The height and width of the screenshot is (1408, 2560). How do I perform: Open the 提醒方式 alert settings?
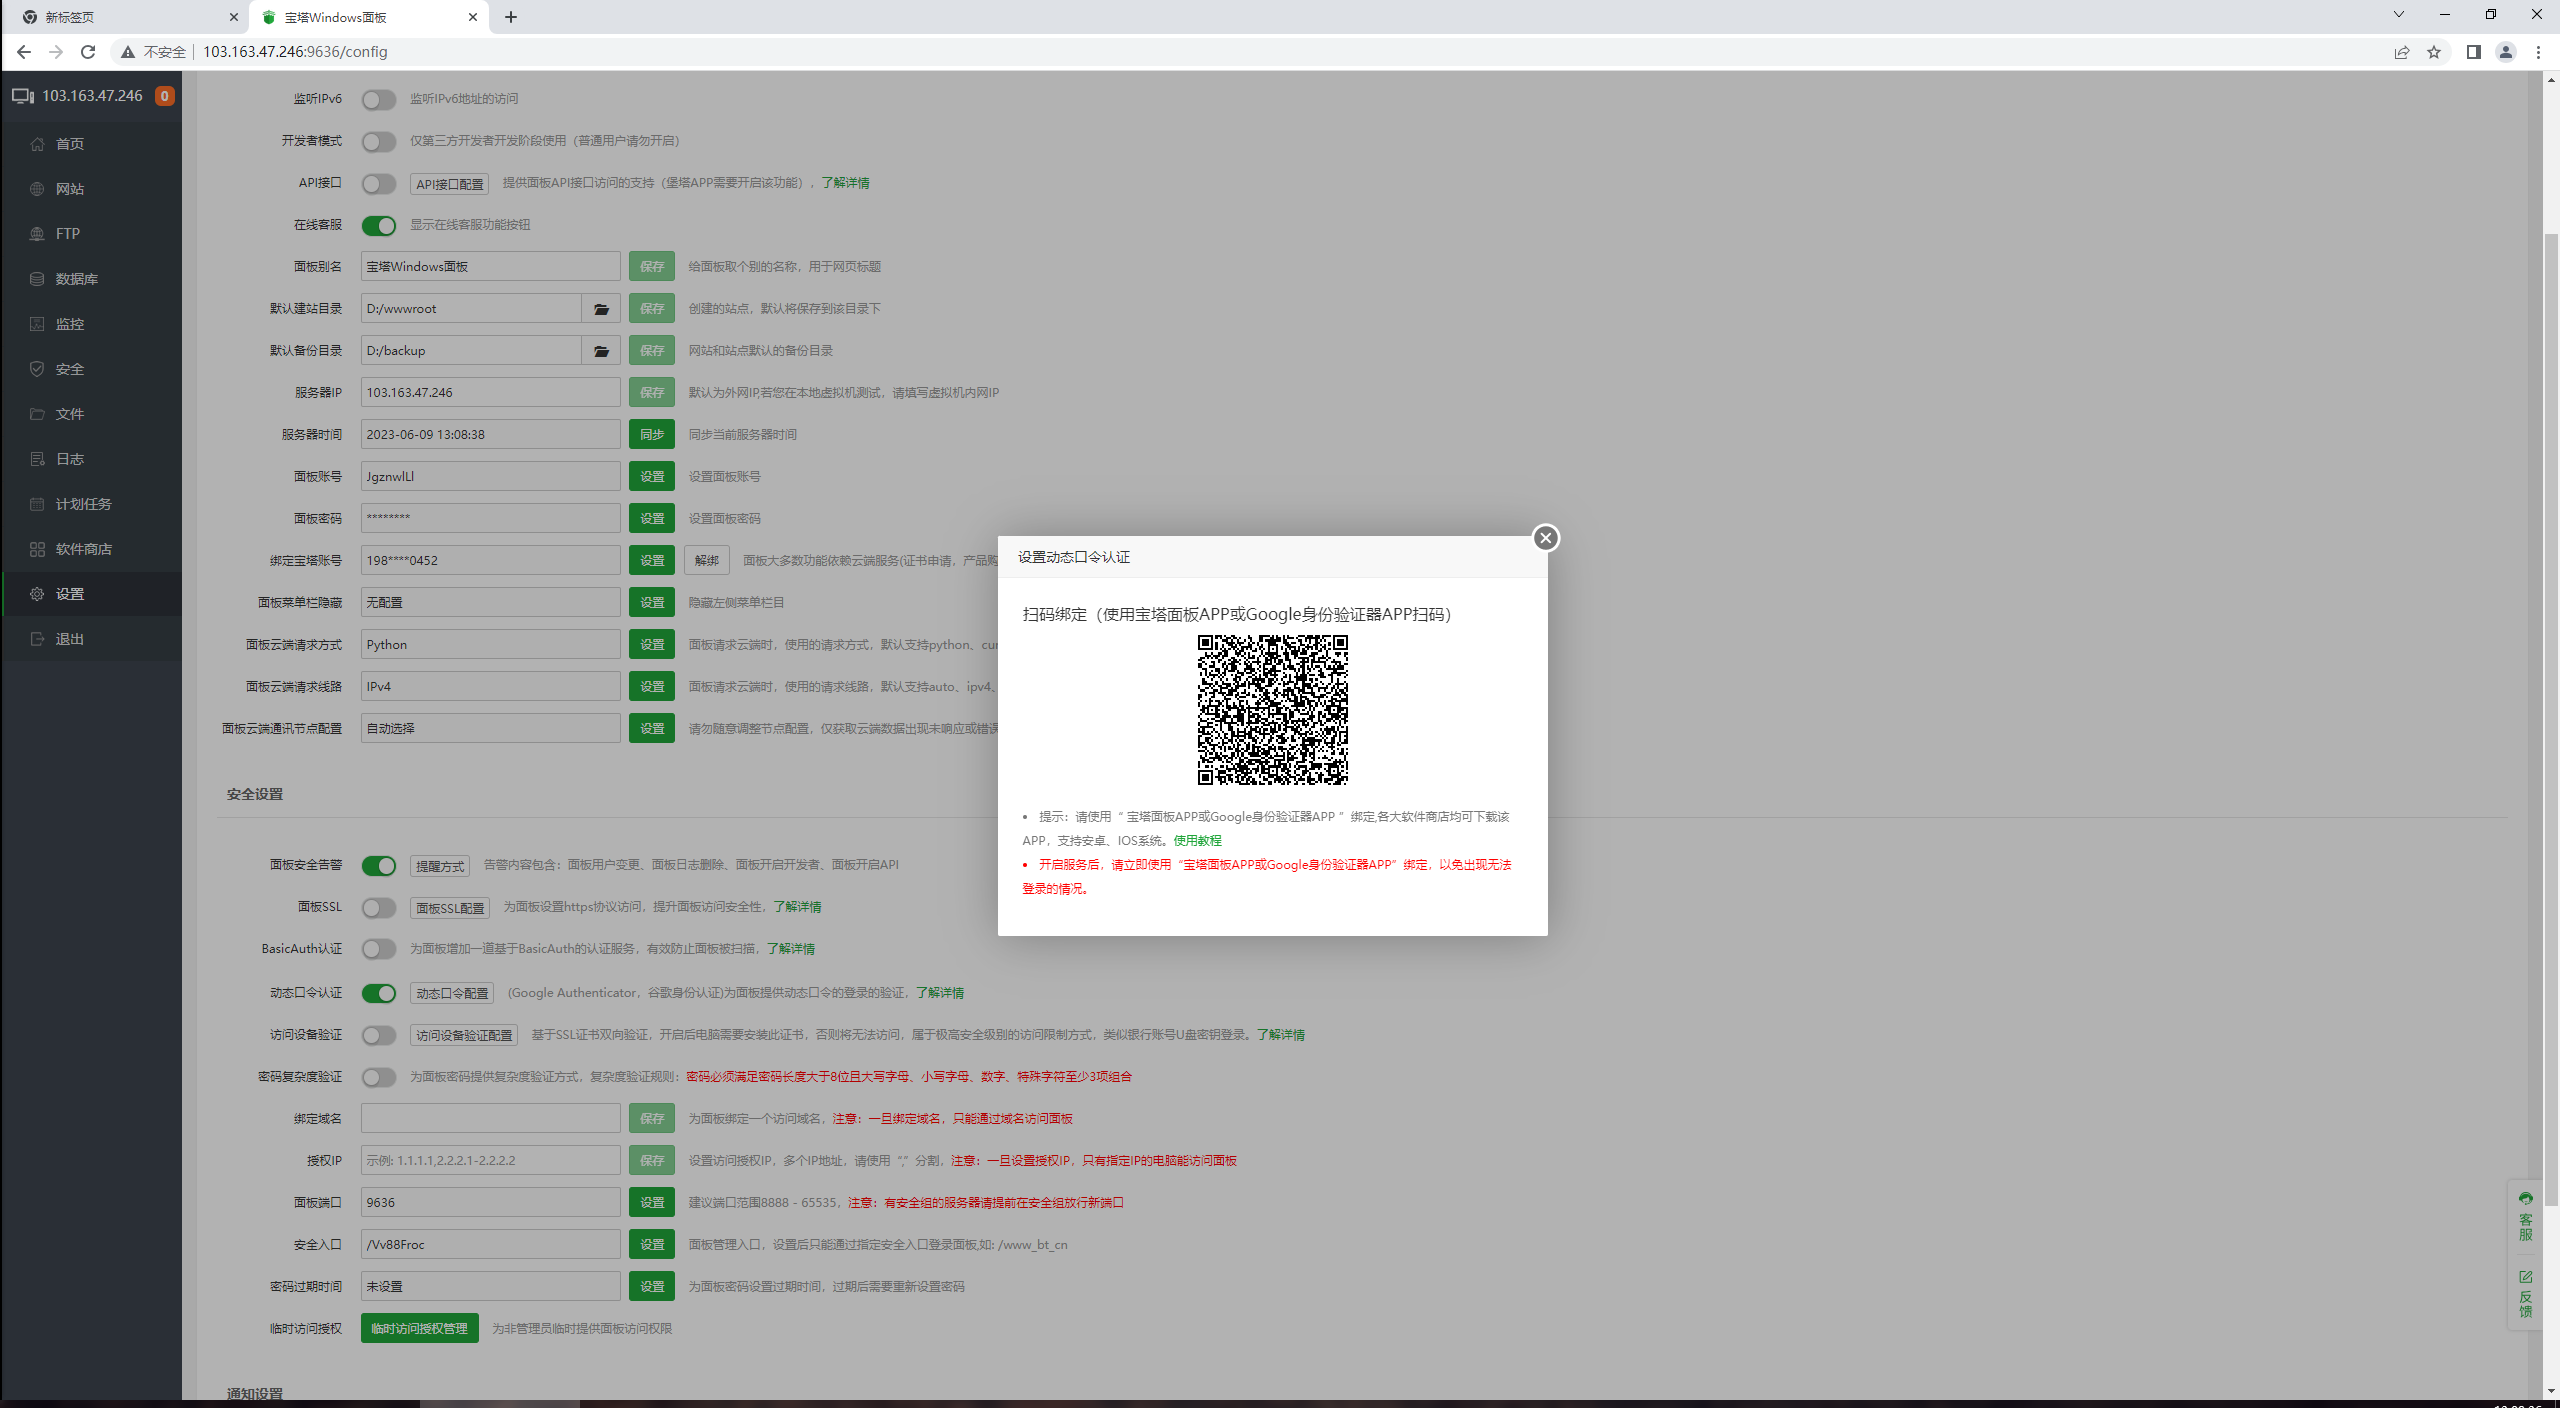point(440,866)
